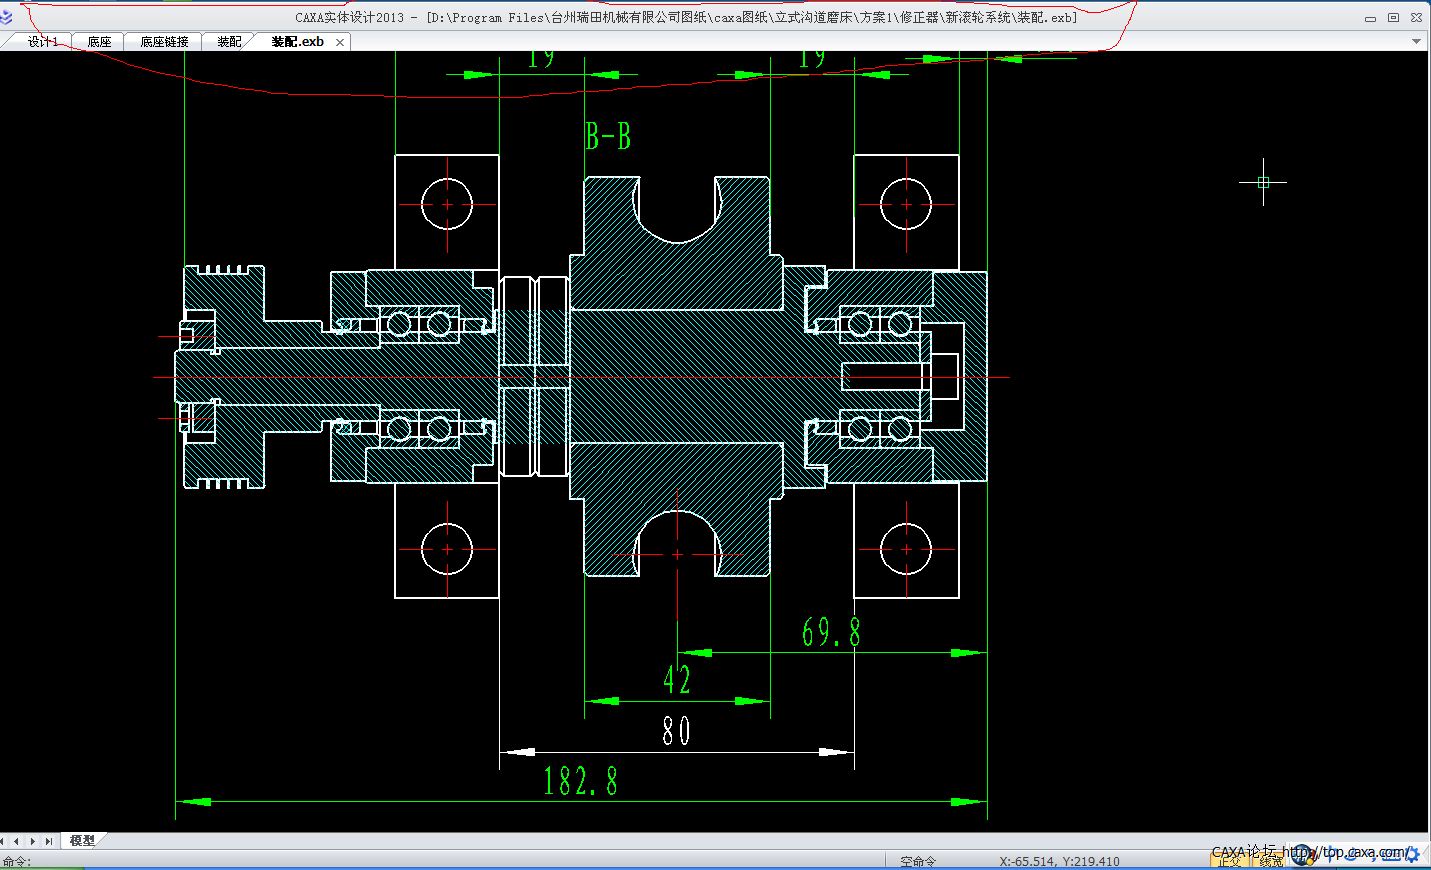This screenshot has width=1431, height=870.
Task: Click the 182.8 overall length dimension
Action: tap(580, 782)
